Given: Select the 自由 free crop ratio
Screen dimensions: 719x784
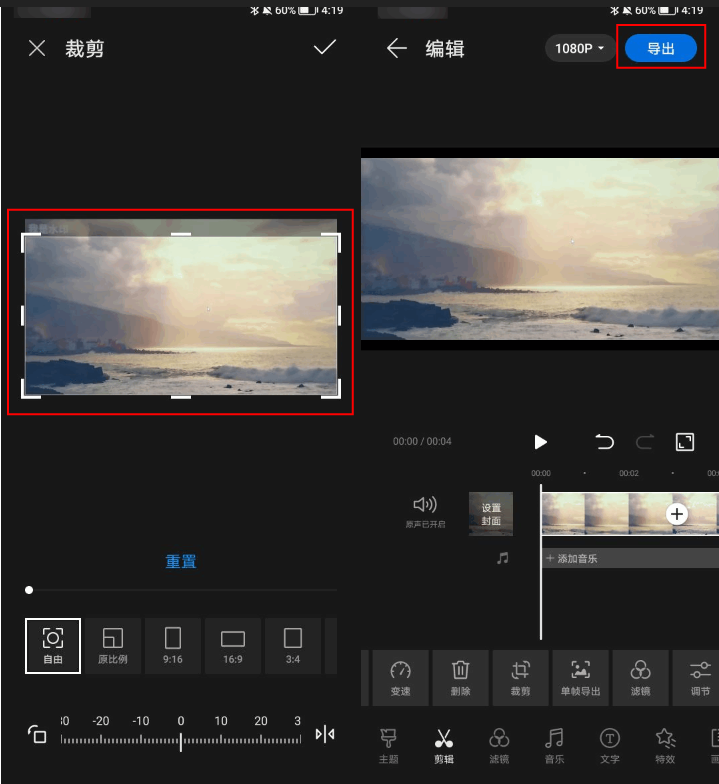Looking at the screenshot, I should (x=53, y=645).
